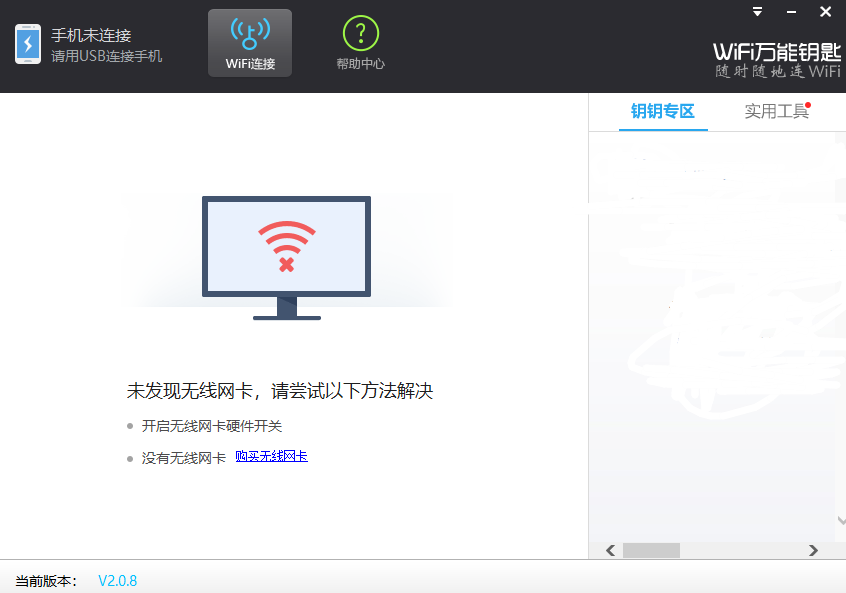Click the left scroll arrow below the panel
The image size is (846, 593).
[x=609, y=550]
